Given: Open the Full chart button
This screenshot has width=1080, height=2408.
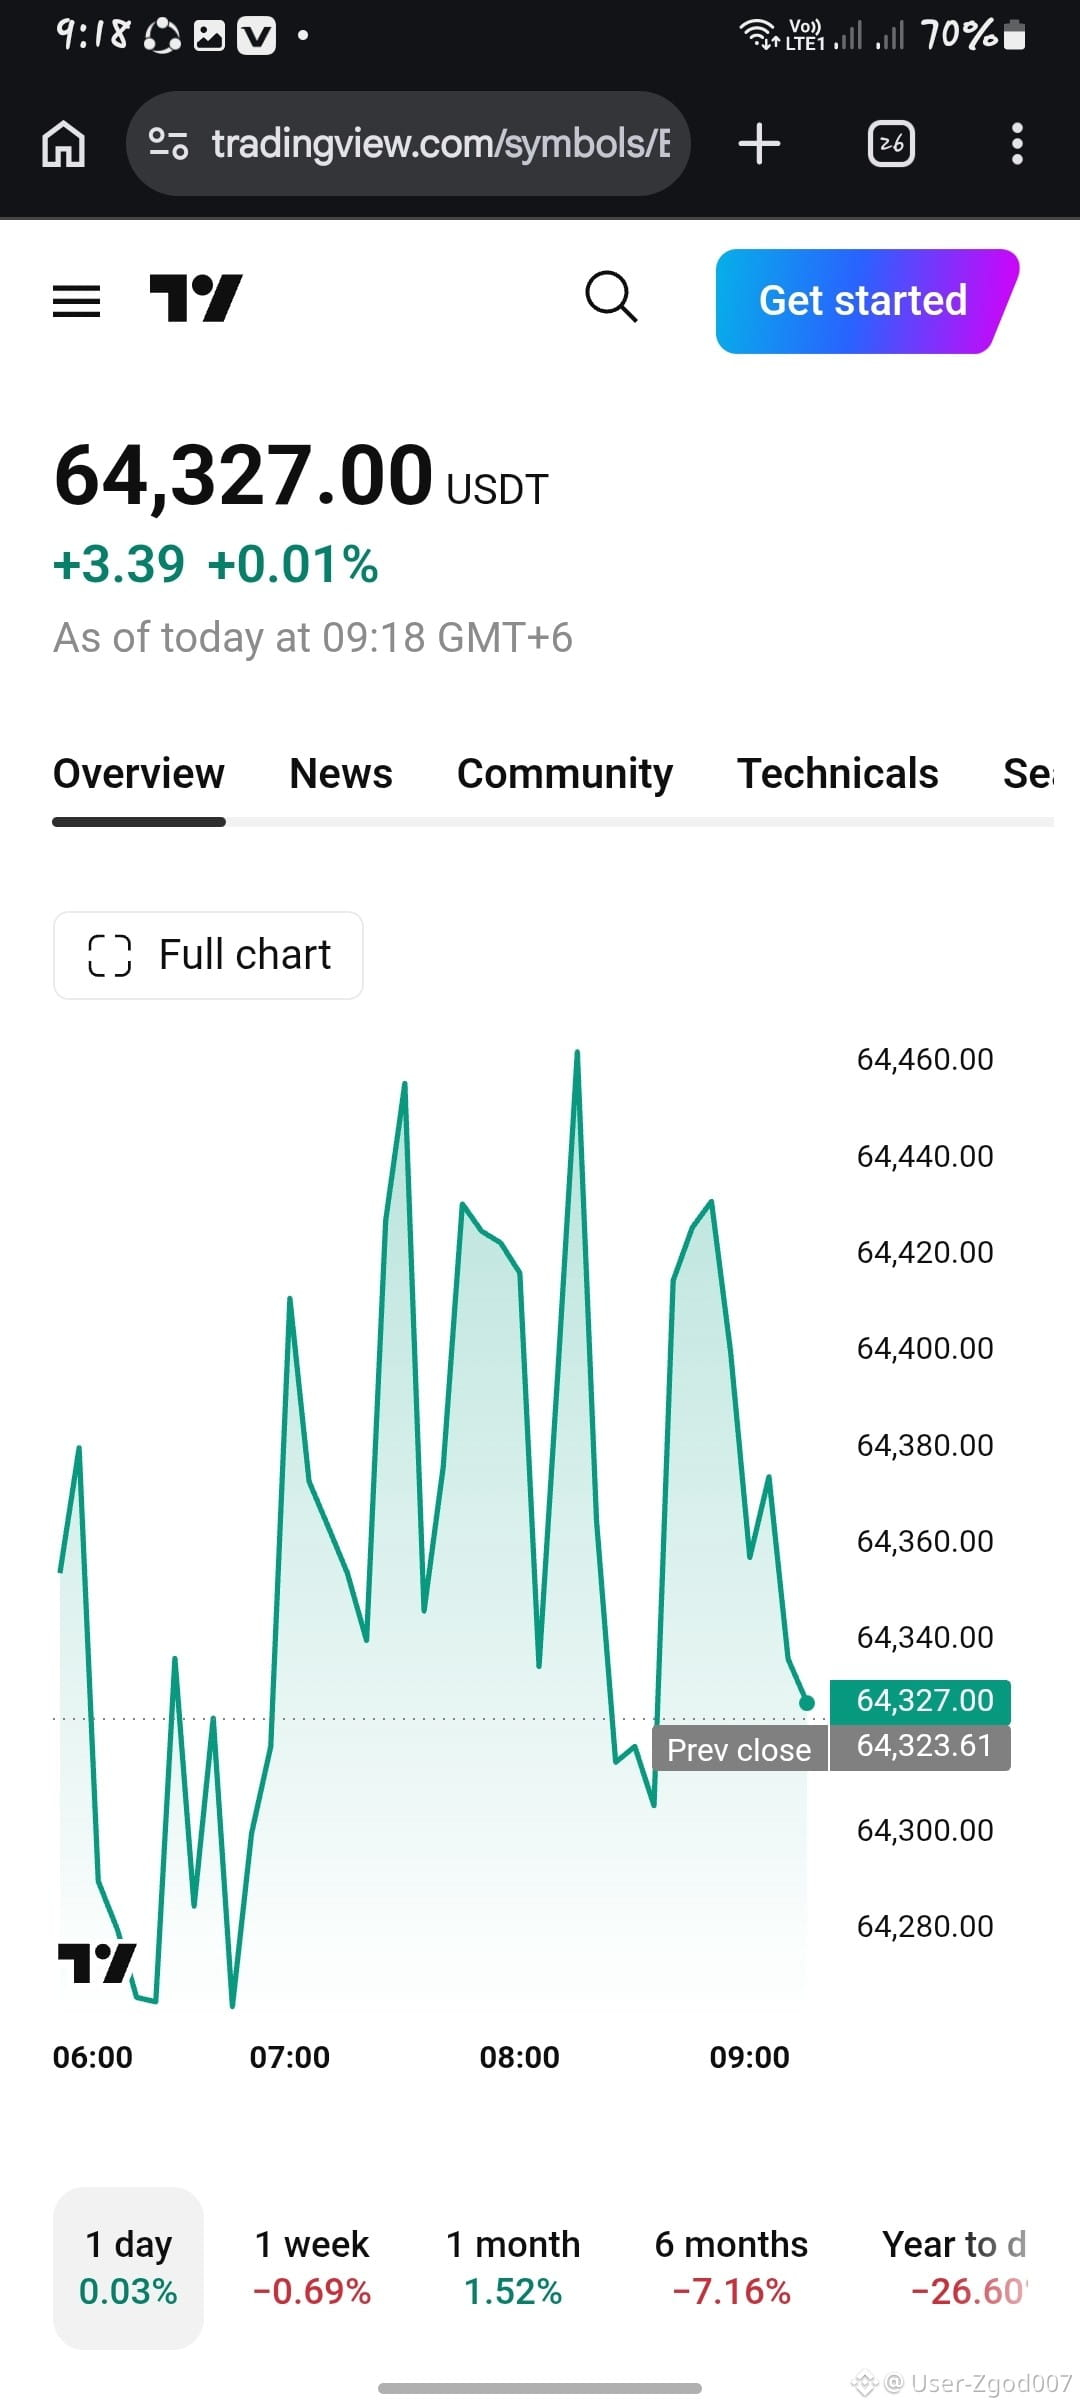Looking at the screenshot, I should 208,955.
